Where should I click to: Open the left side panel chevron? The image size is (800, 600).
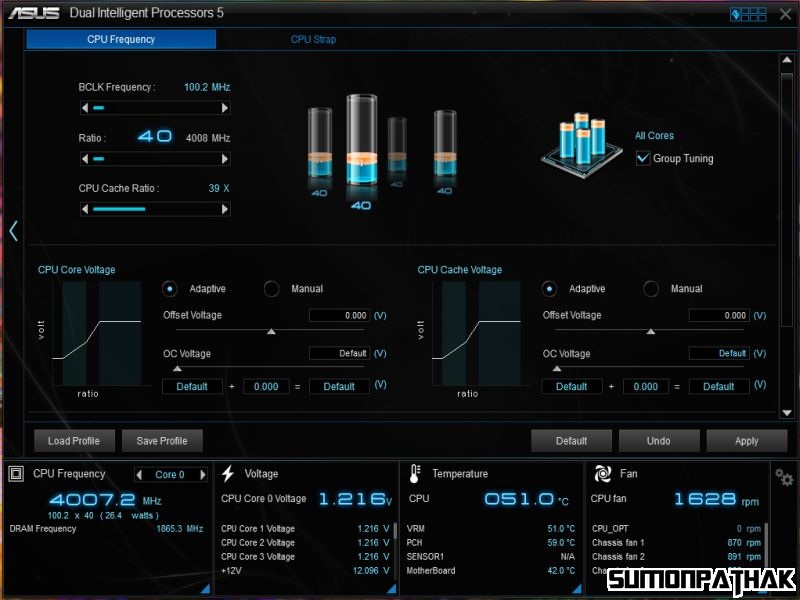[14, 231]
